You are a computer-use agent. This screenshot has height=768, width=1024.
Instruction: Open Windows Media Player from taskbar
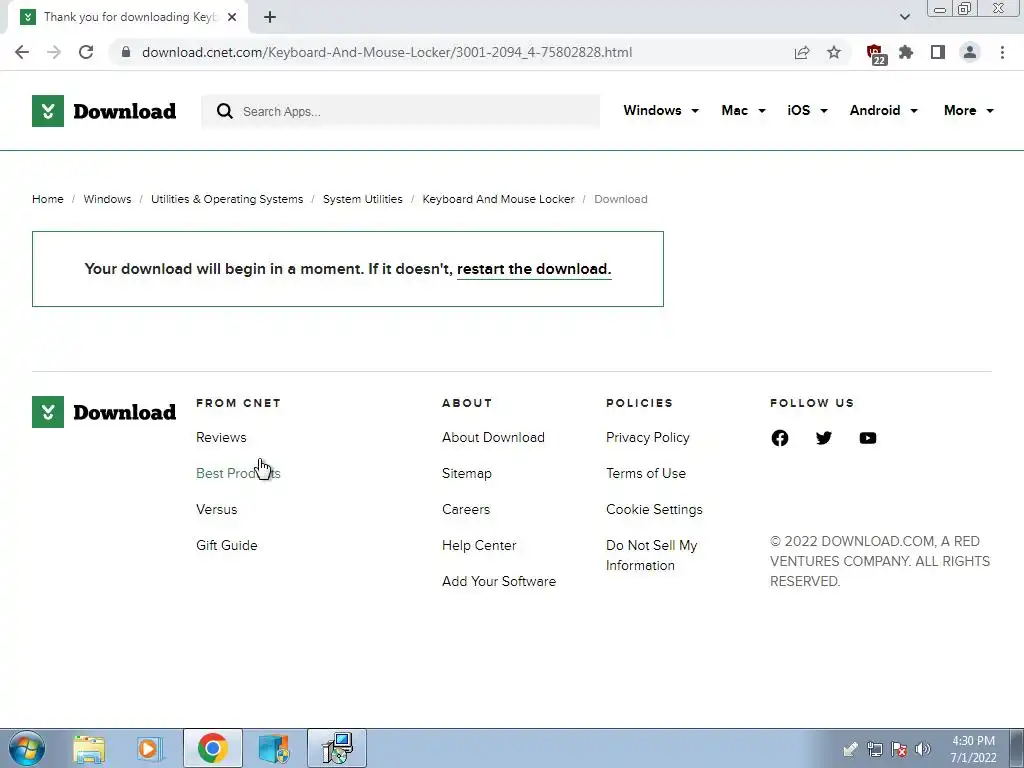click(x=150, y=749)
